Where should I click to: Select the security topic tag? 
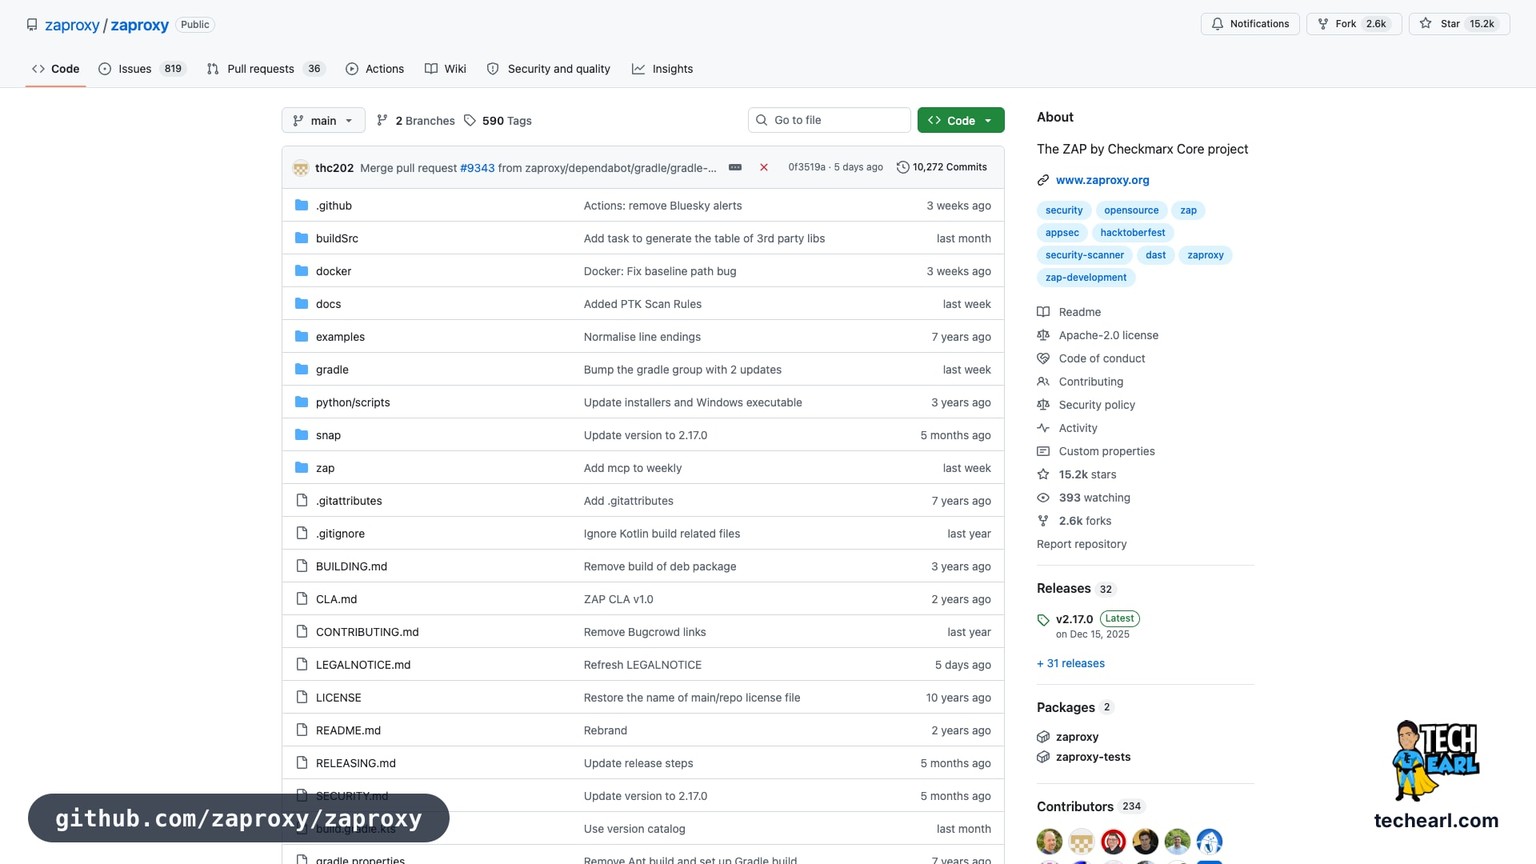(x=1064, y=210)
